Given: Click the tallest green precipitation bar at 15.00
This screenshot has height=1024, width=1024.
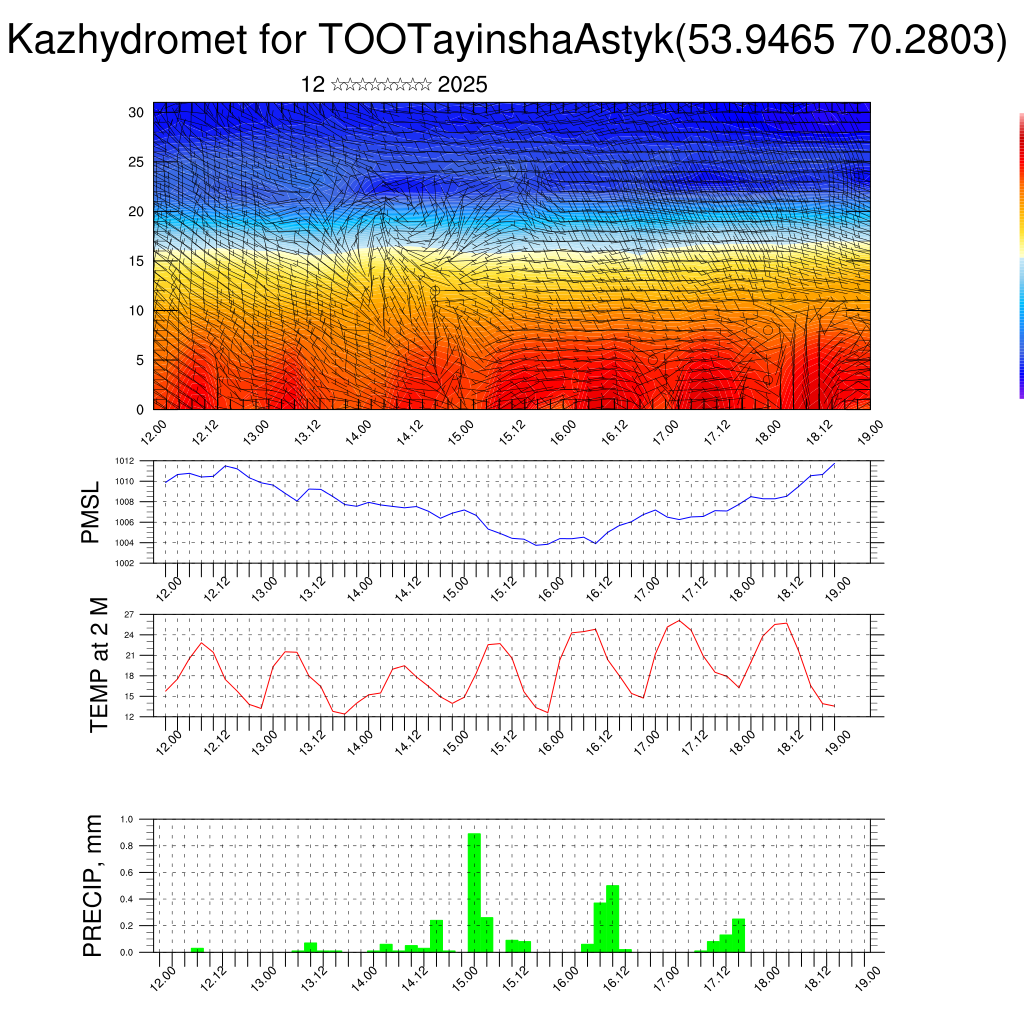Looking at the screenshot, I should tap(475, 893).
